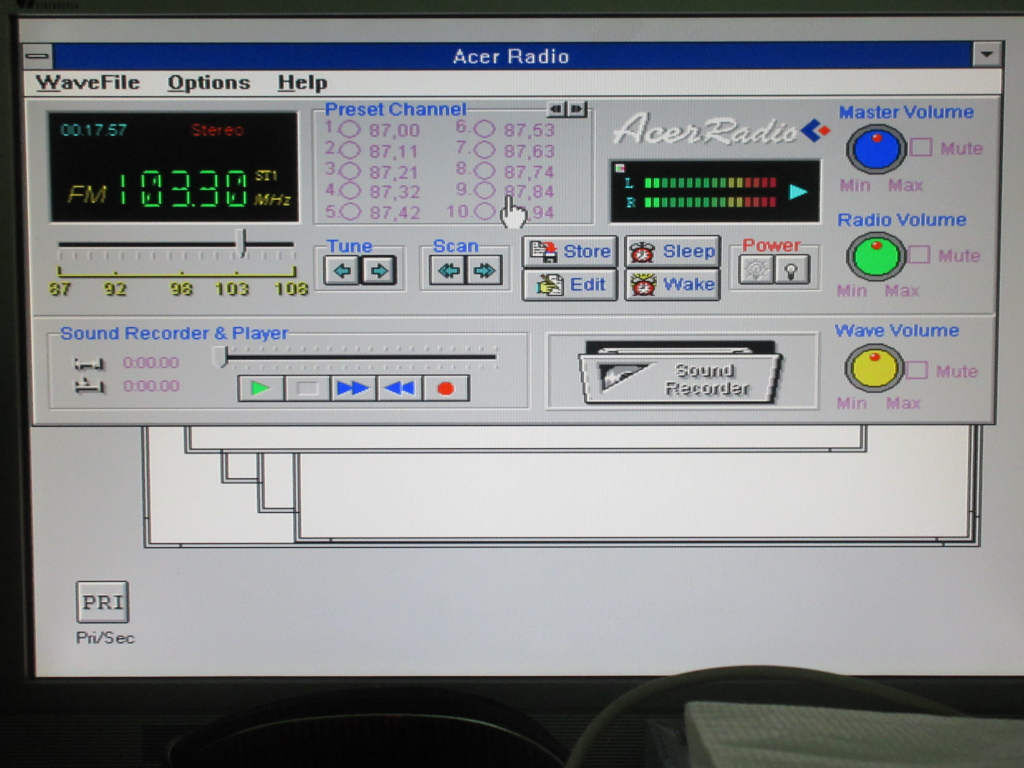Mute the Wave Volume

[916, 370]
